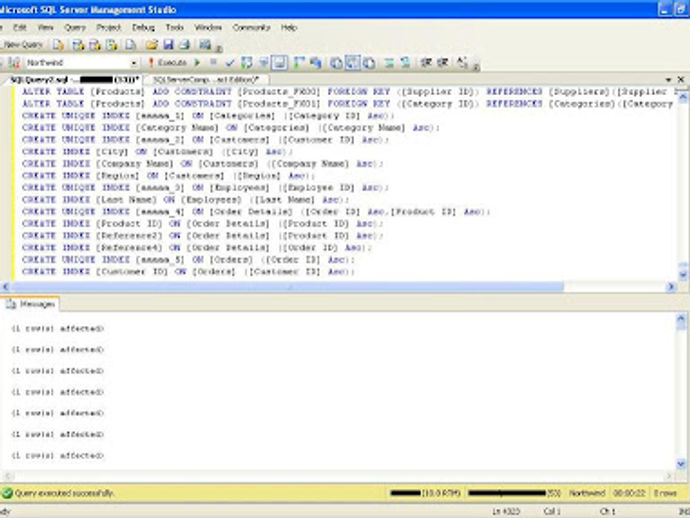Click the CREATE INDEX [Customer ID] ON [Orders] line
This screenshot has height=518, width=690.
point(188,272)
